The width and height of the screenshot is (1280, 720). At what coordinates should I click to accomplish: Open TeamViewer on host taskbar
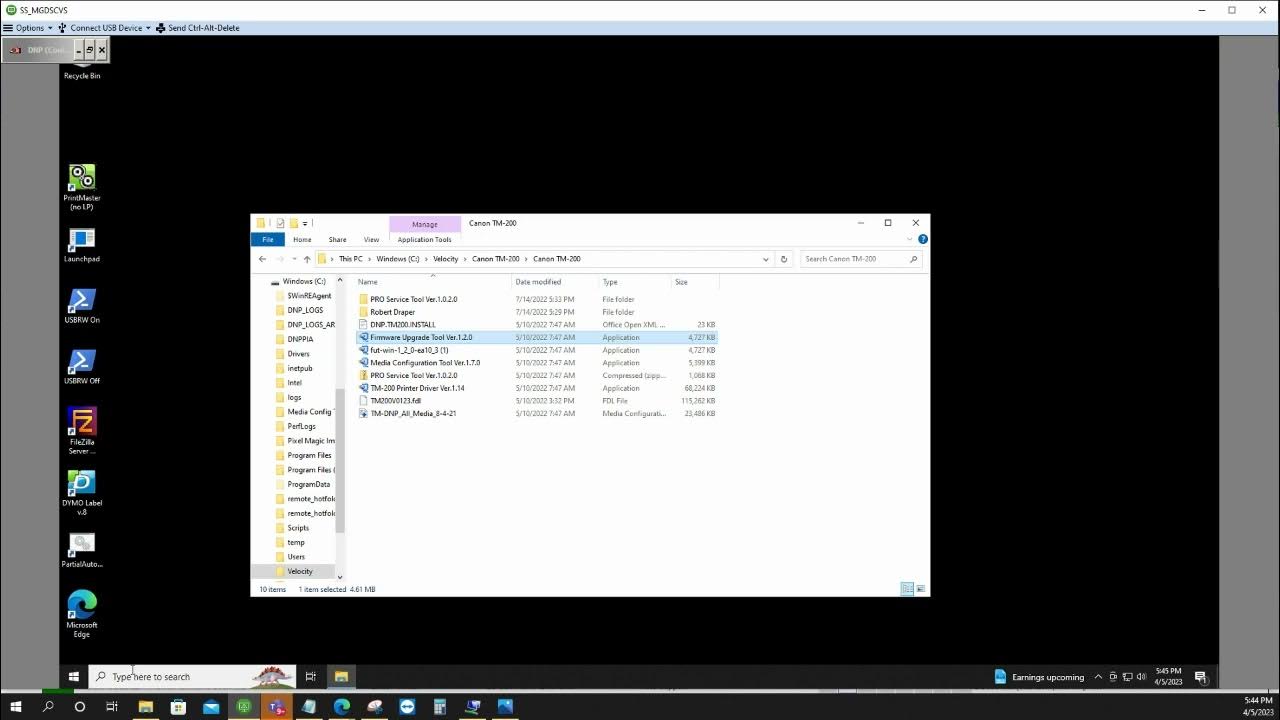[x=407, y=707]
